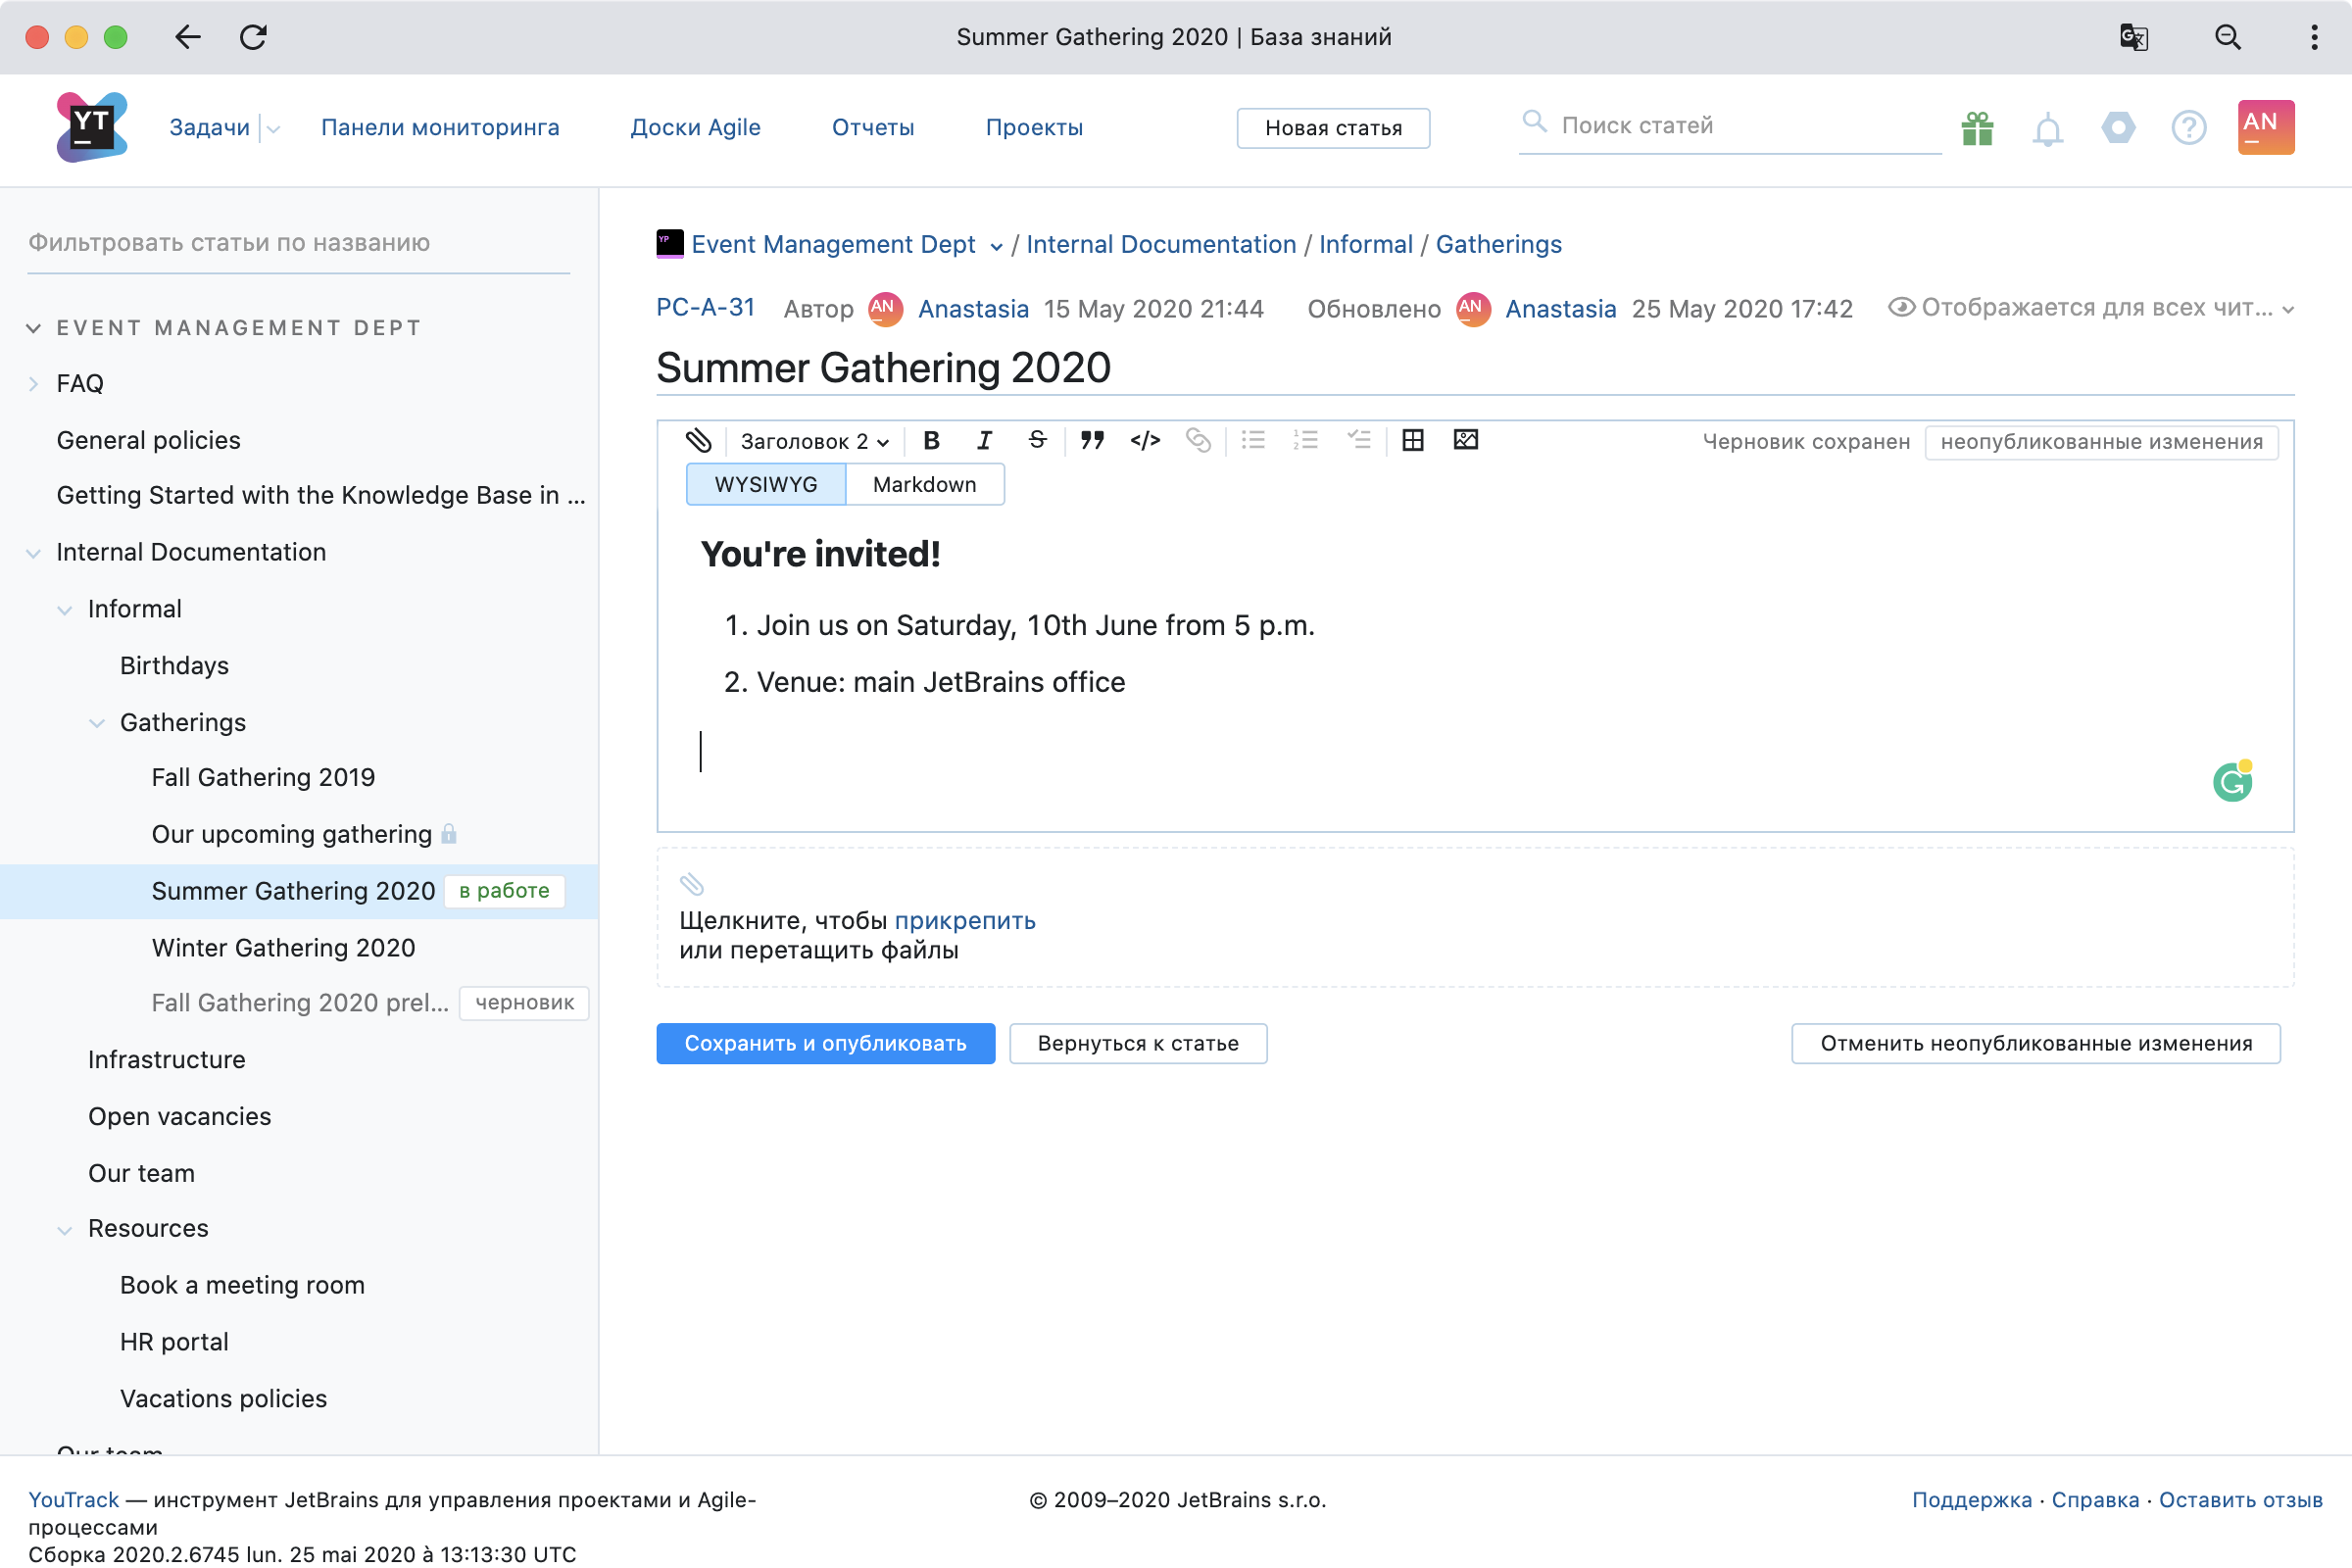The image size is (2352, 1568).
Task: Click the Bold formatting icon
Action: [x=929, y=439]
